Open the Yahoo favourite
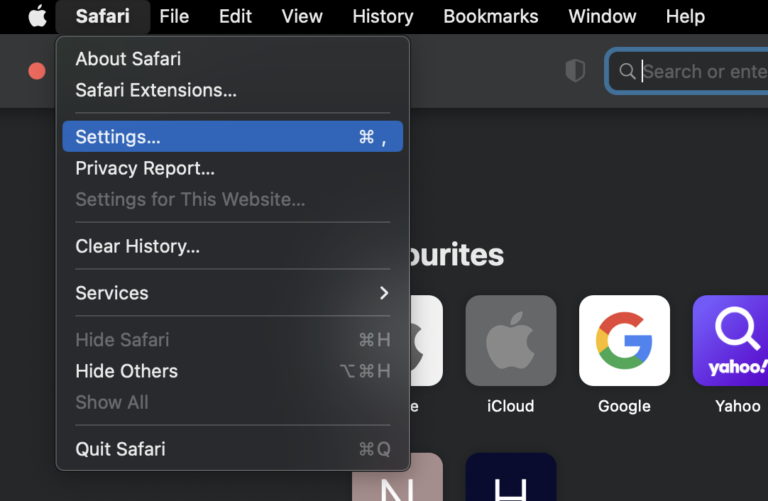 730,340
